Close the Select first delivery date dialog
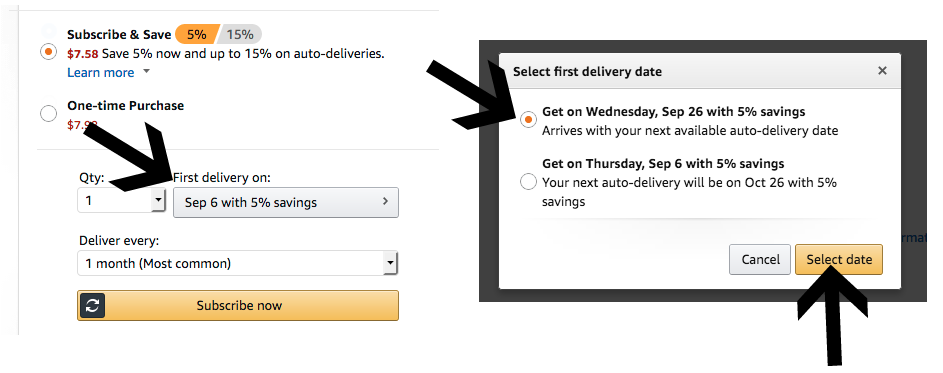Image resolution: width=943 pixels, height=373 pixels. pos(882,71)
